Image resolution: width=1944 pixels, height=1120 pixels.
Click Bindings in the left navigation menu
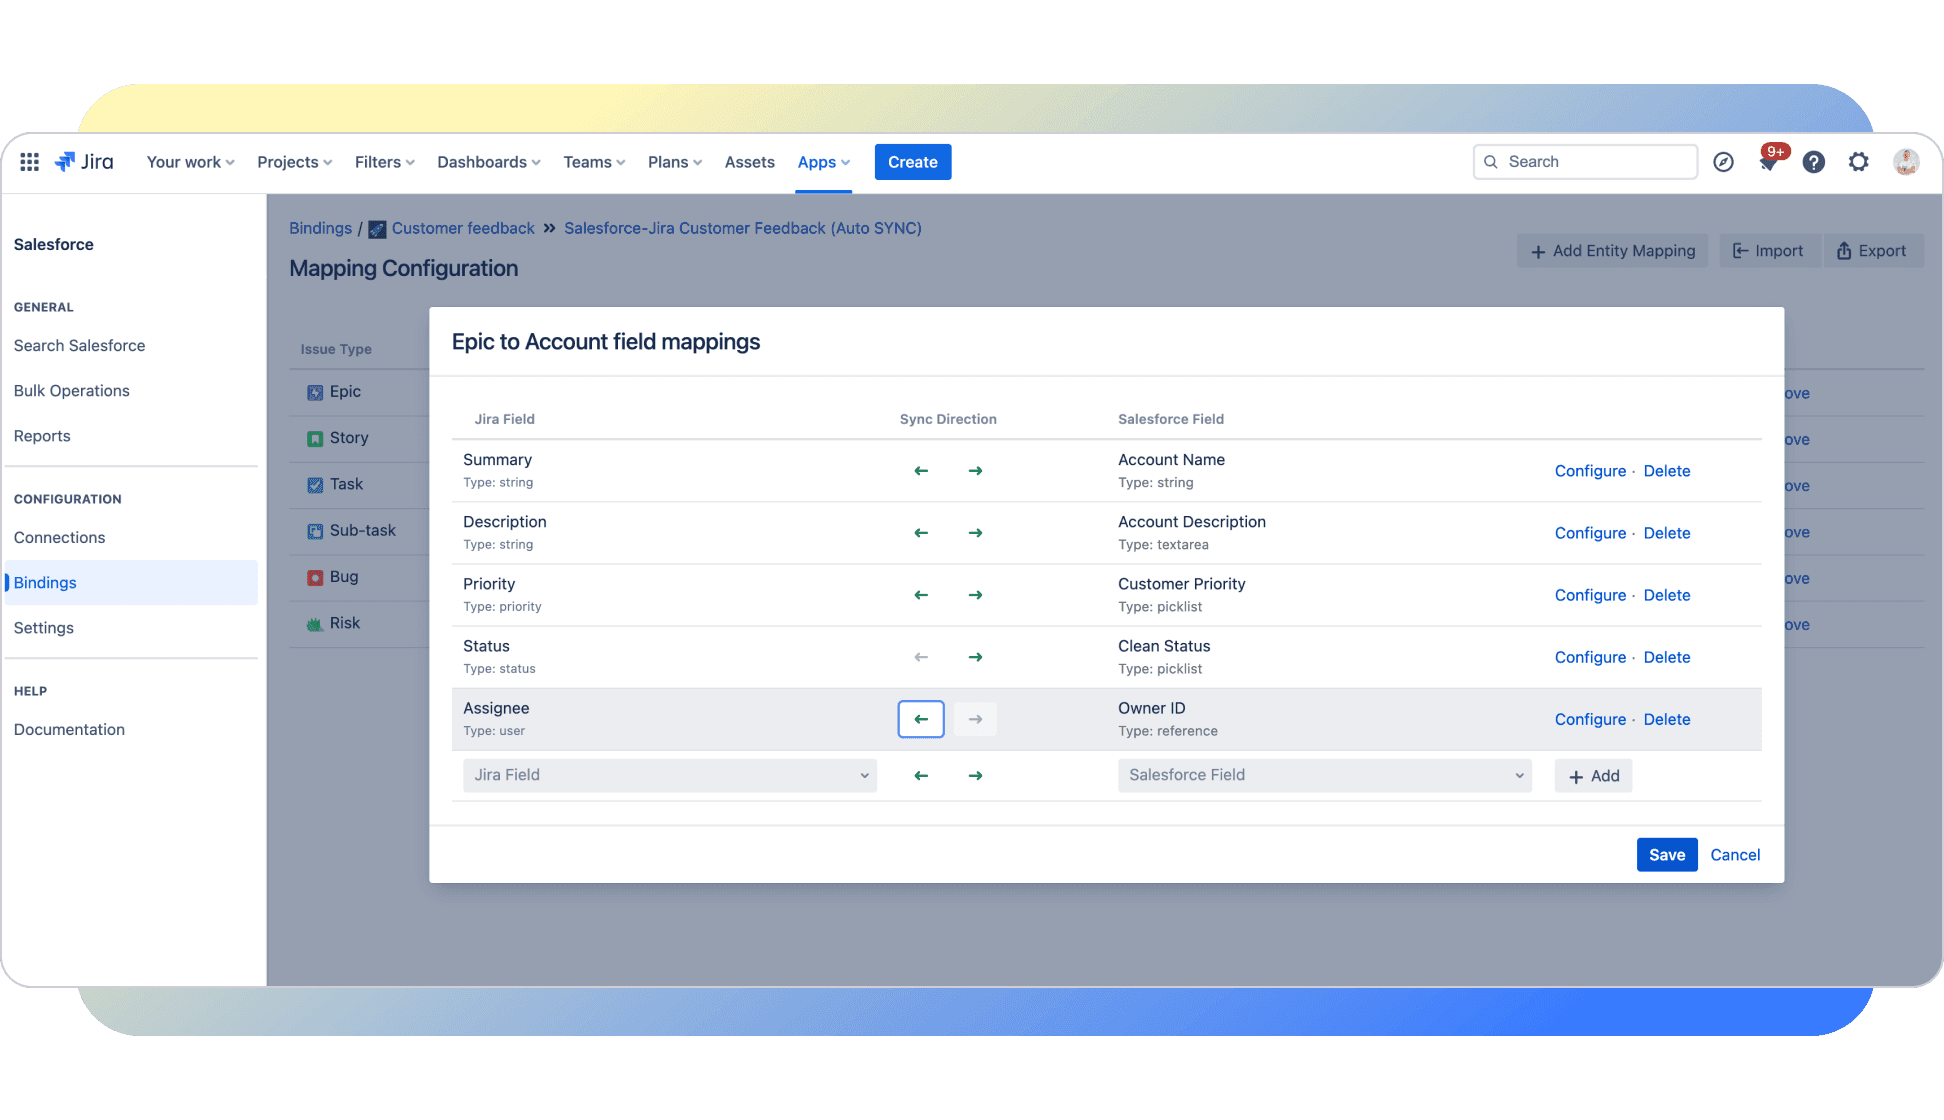[x=44, y=581]
